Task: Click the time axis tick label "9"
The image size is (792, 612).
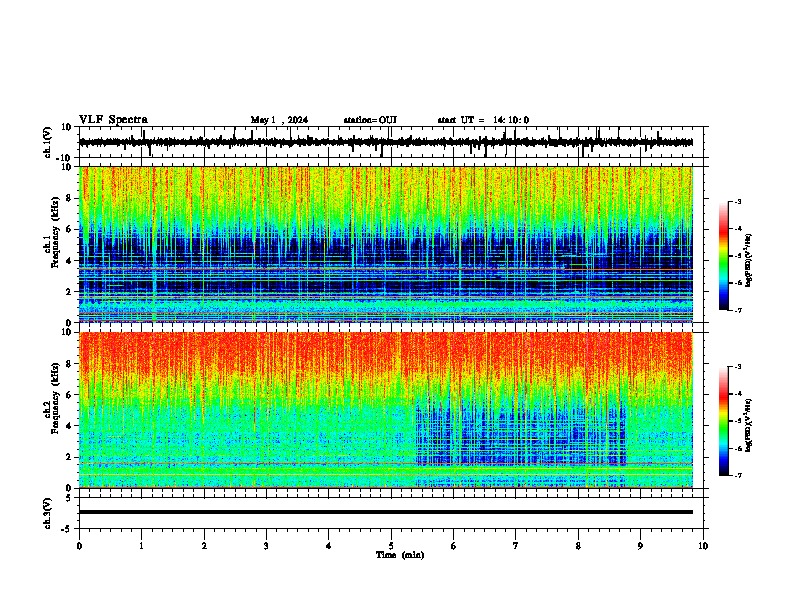Action: coord(640,546)
